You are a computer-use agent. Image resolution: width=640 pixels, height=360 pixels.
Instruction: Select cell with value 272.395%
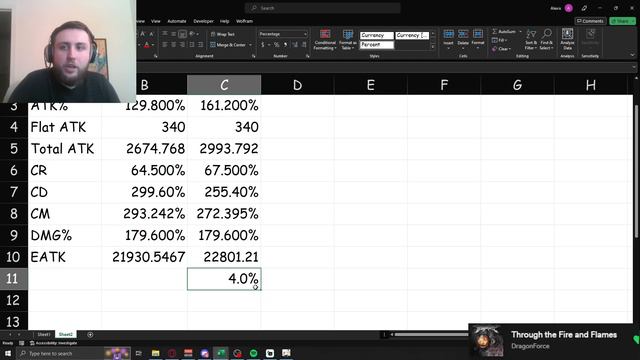click(x=224, y=213)
